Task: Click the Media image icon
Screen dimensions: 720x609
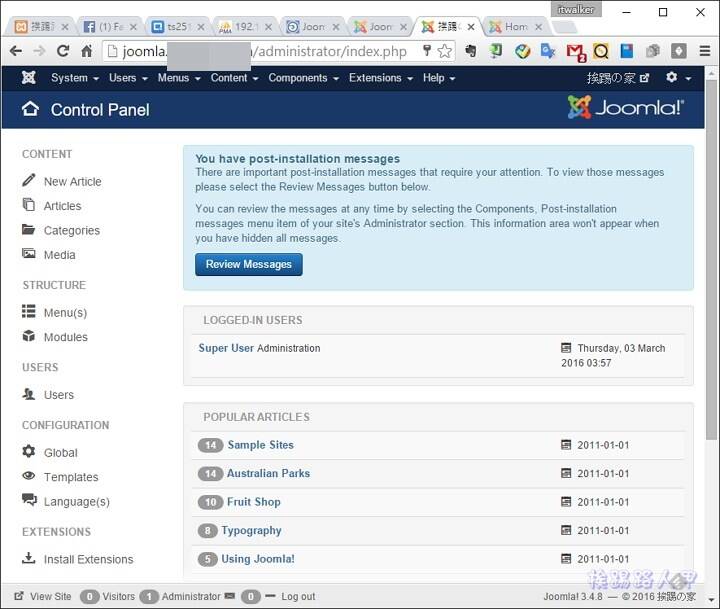Action: [x=28, y=254]
